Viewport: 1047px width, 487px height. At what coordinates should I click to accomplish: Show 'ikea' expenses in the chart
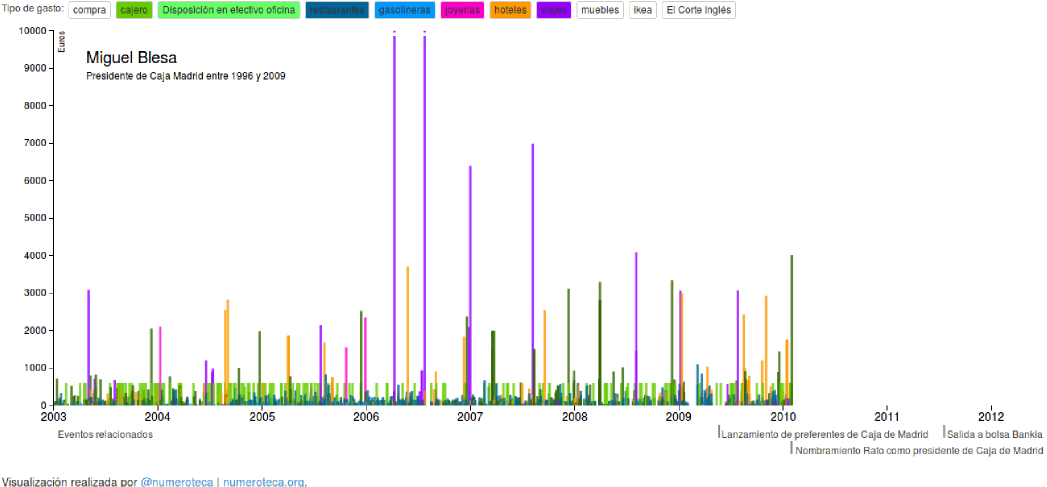coord(643,10)
